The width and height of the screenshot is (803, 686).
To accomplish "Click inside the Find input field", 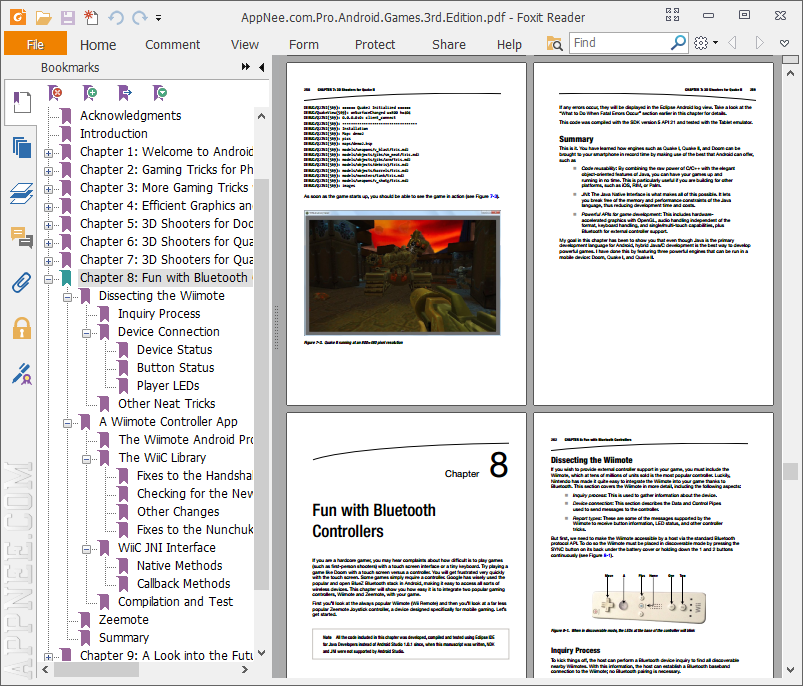I will tap(621, 42).
